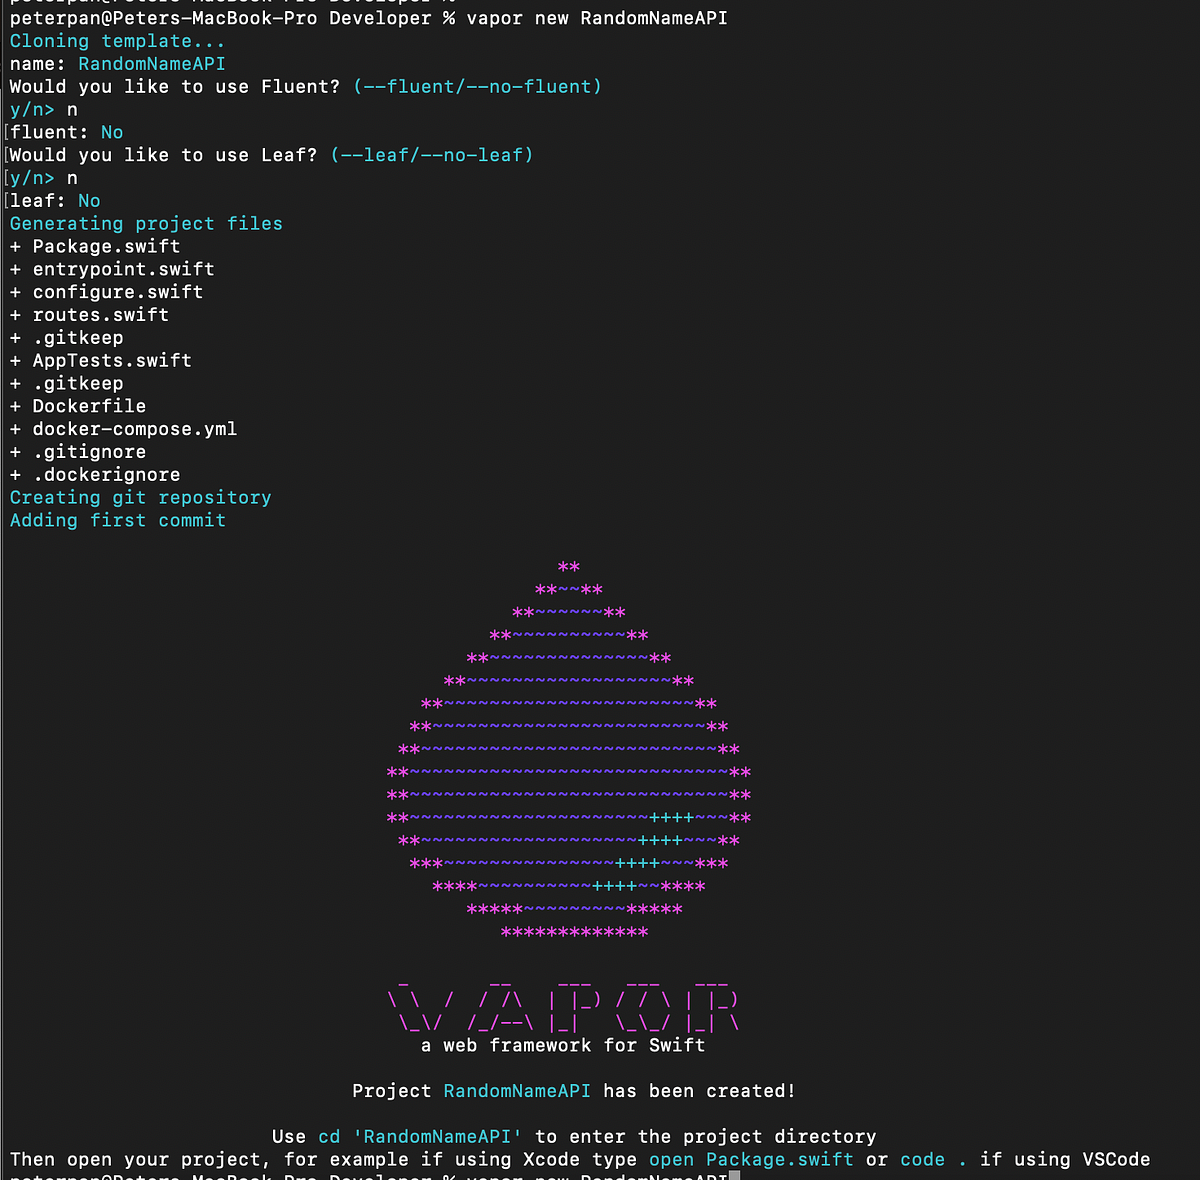Click the docker-compose.yml file entry
The width and height of the screenshot is (1200, 1180).
click(x=134, y=428)
